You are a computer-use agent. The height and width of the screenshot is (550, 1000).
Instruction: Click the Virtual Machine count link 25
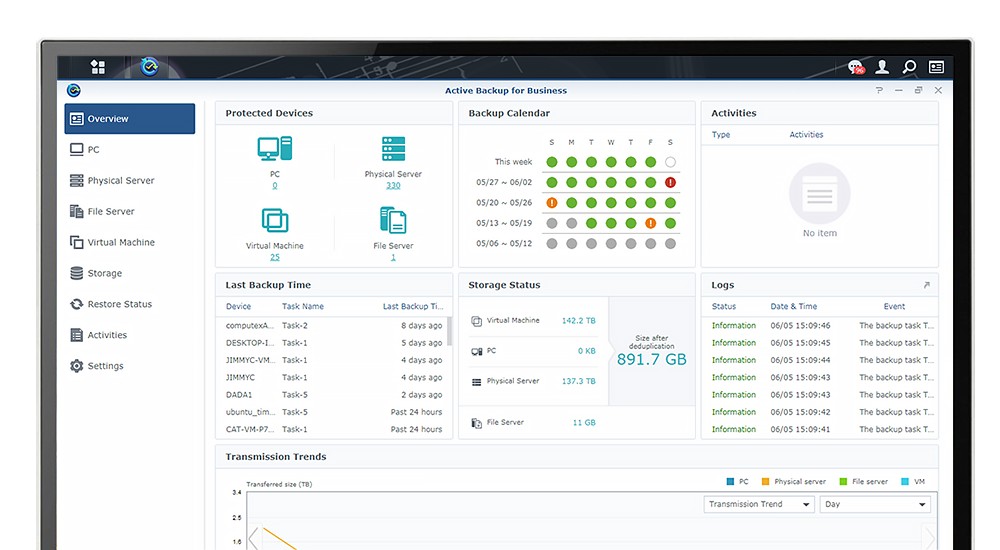click(275, 257)
